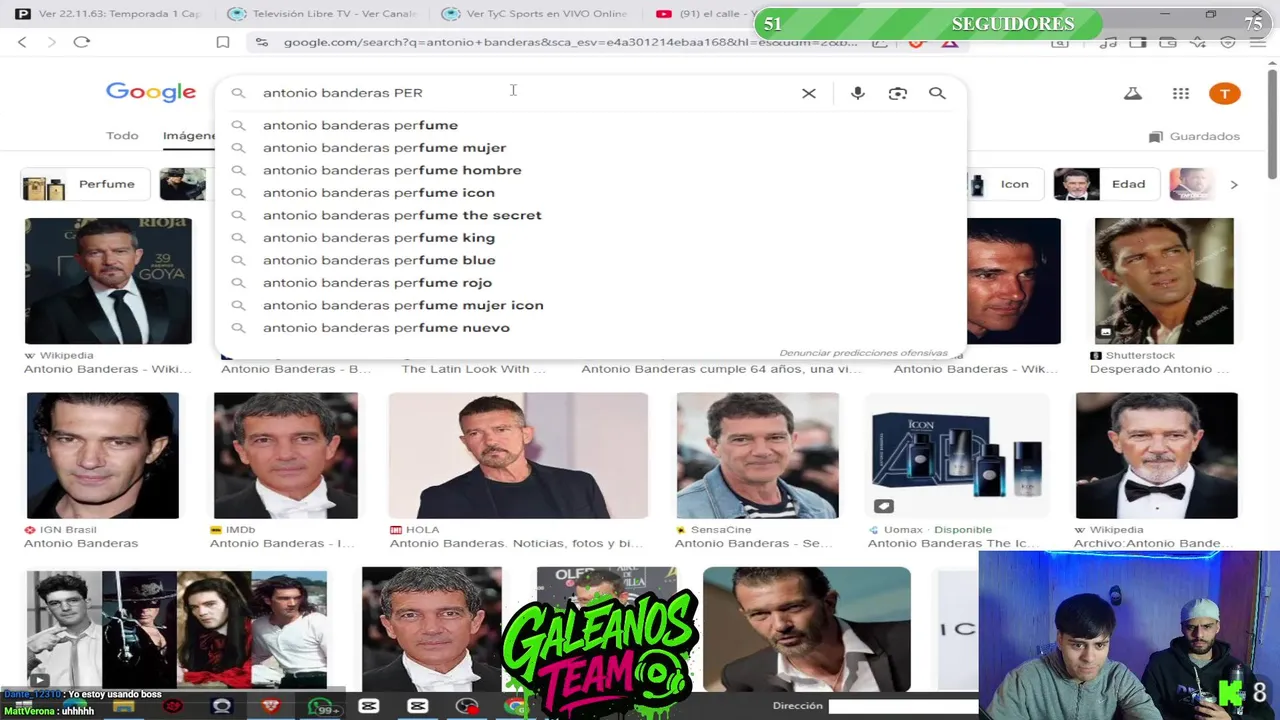
Task: Open the IGN Brasil Antonio Banderas image
Action: click(x=103, y=455)
